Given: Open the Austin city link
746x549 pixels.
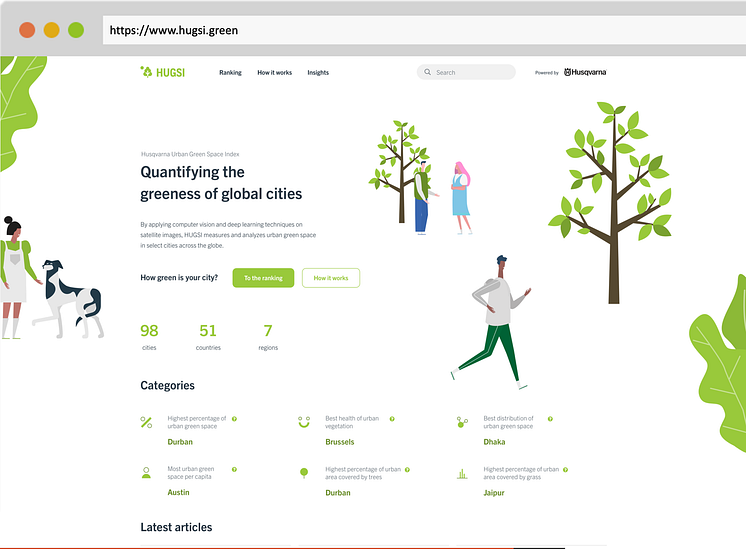Looking at the screenshot, I should tap(178, 492).
